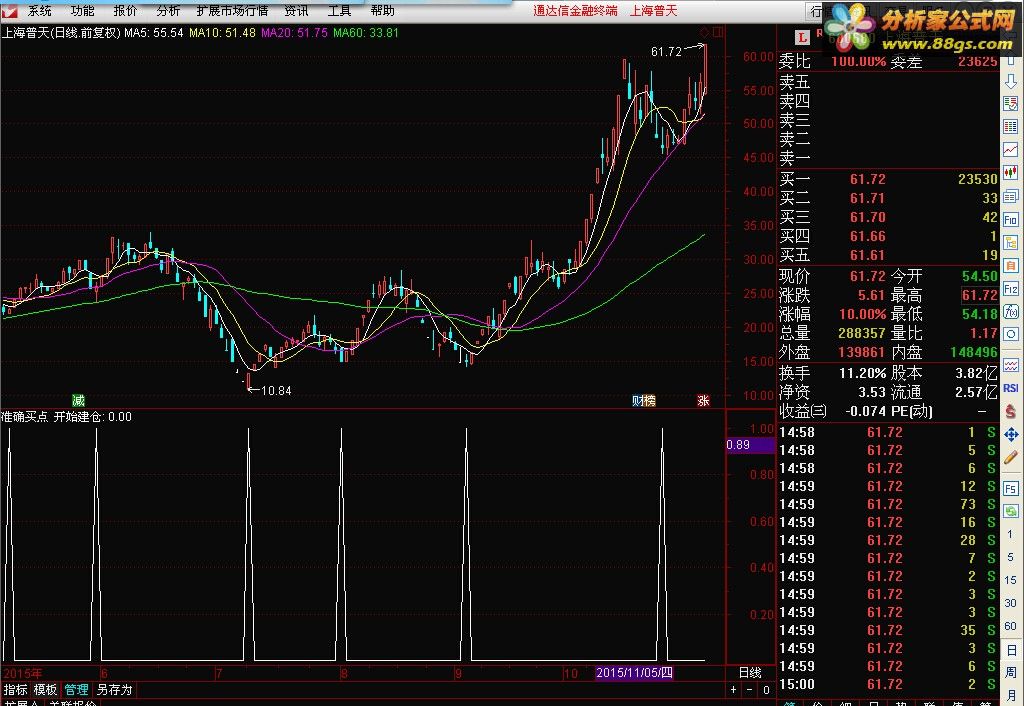Click the down-arrow icon in right toolbar
The width and height of the screenshot is (1024, 706).
(x=1010, y=81)
